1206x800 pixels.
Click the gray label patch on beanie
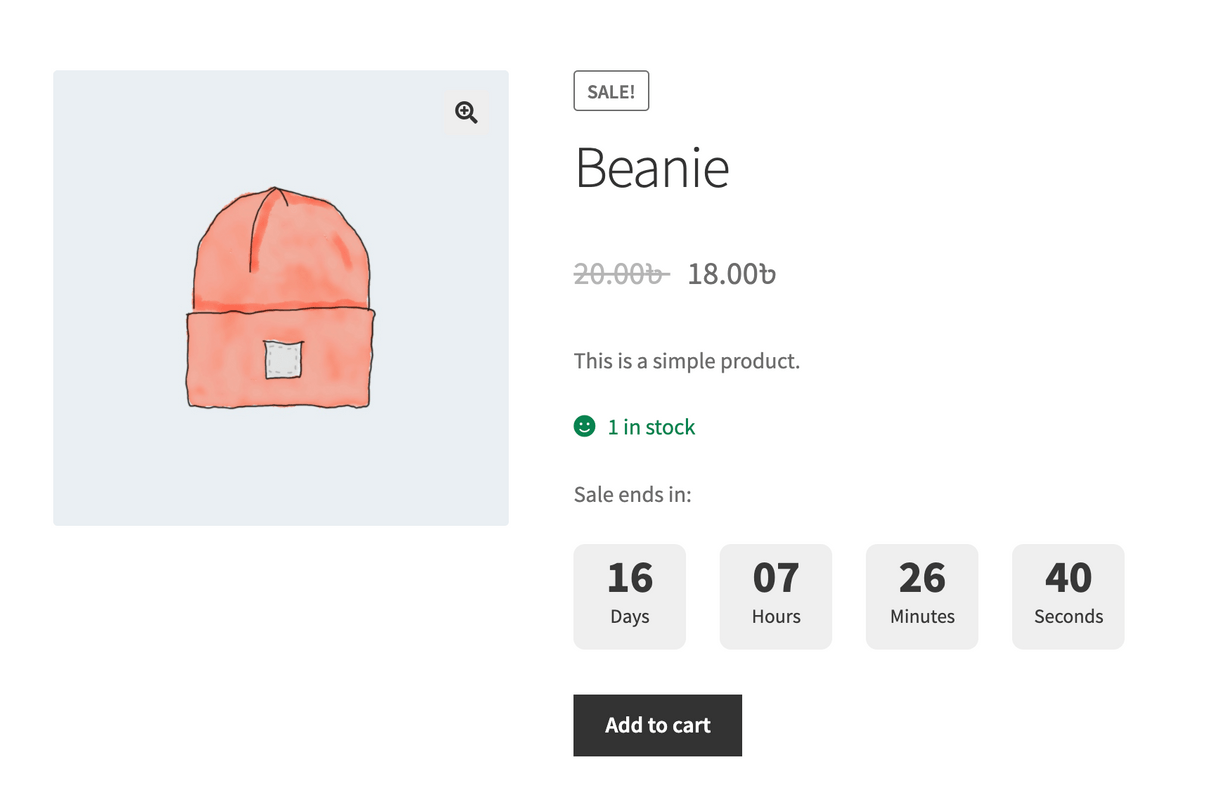point(283,360)
